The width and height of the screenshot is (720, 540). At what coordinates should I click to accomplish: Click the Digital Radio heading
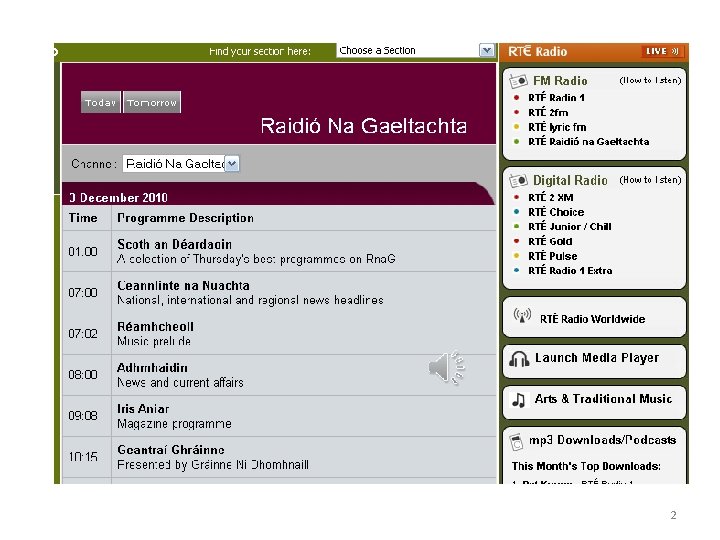point(570,180)
